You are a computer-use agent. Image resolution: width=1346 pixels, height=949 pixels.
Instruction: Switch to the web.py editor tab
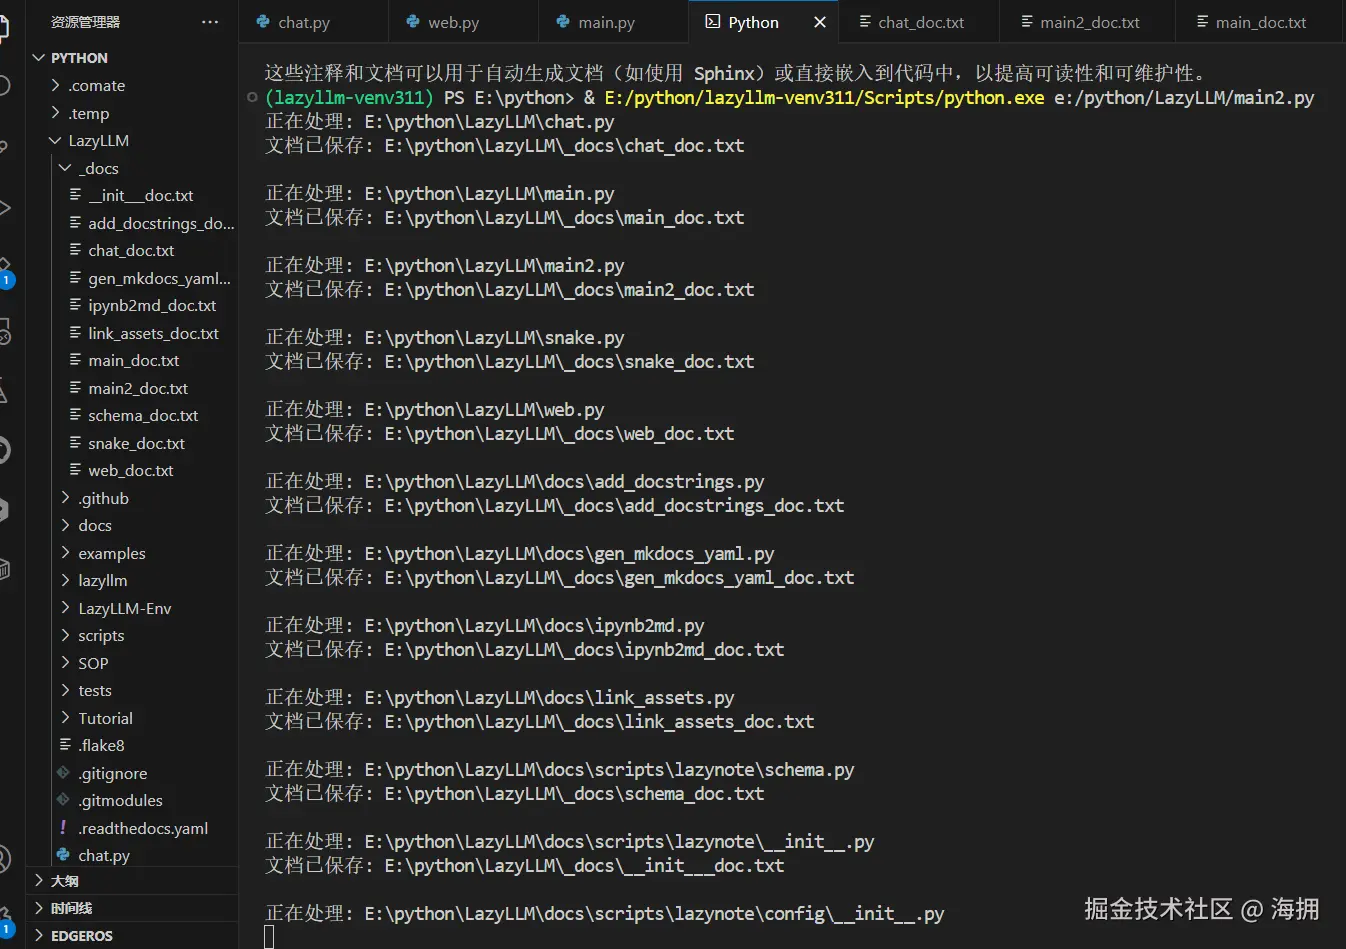pyautogui.click(x=464, y=21)
